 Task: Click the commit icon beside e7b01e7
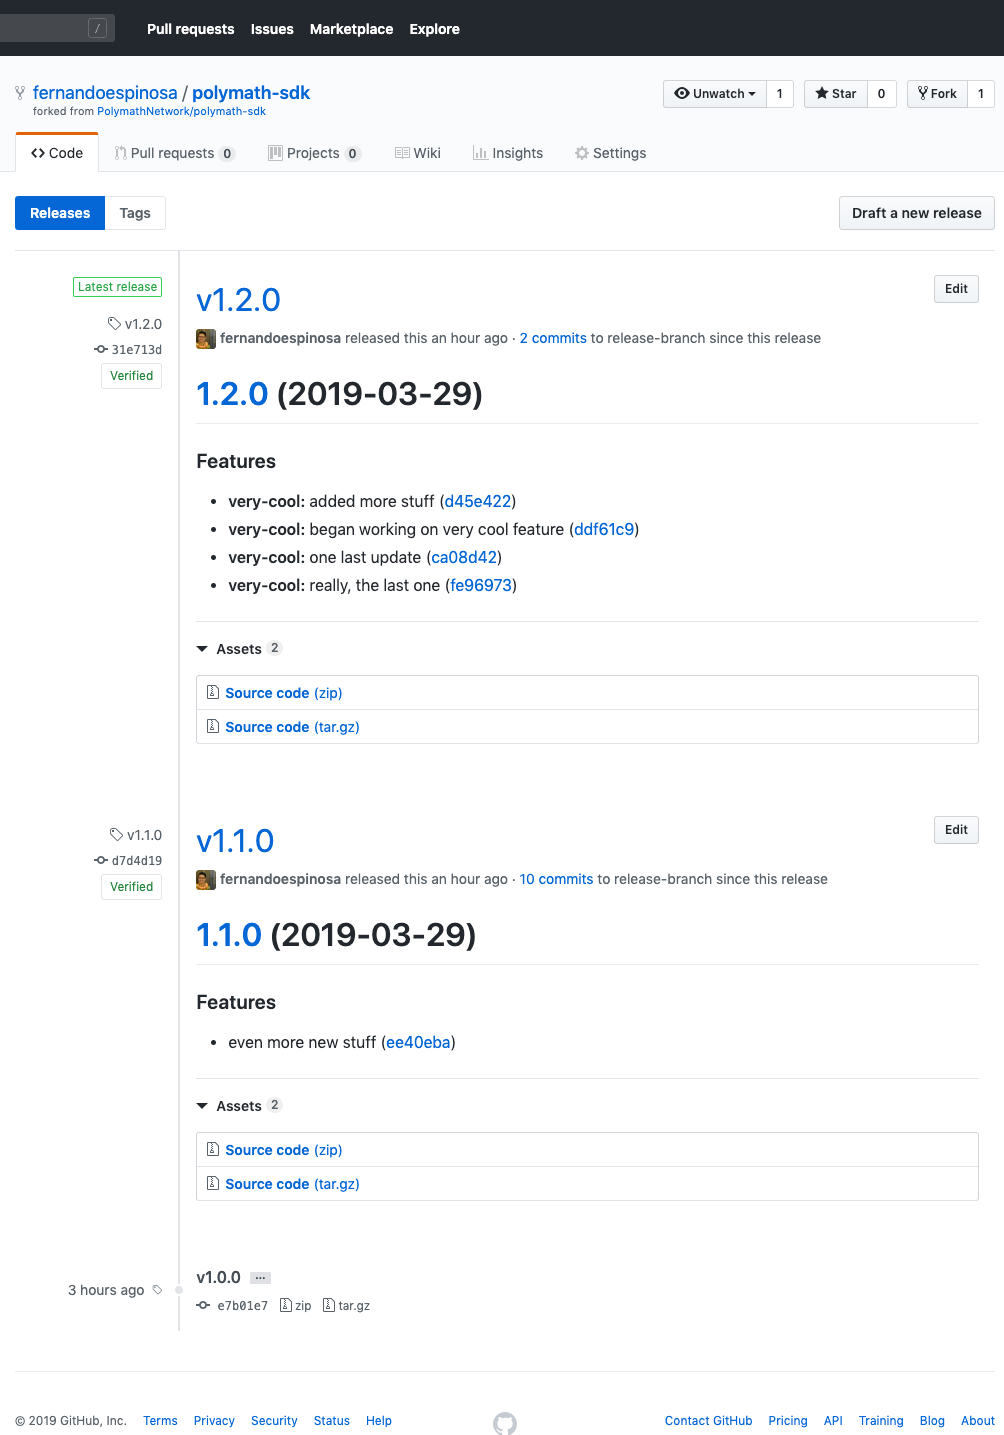point(204,1305)
